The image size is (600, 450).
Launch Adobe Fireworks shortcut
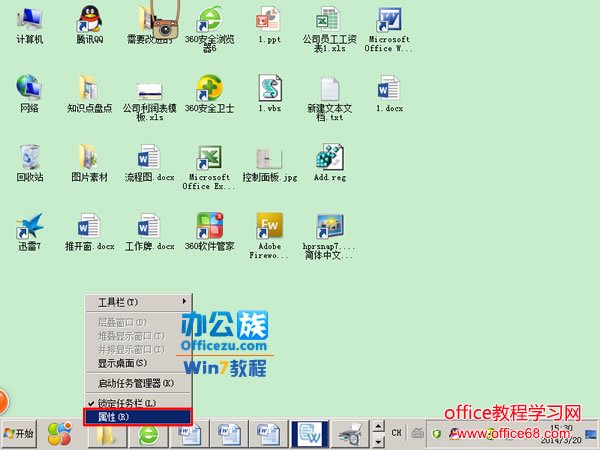(x=269, y=235)
